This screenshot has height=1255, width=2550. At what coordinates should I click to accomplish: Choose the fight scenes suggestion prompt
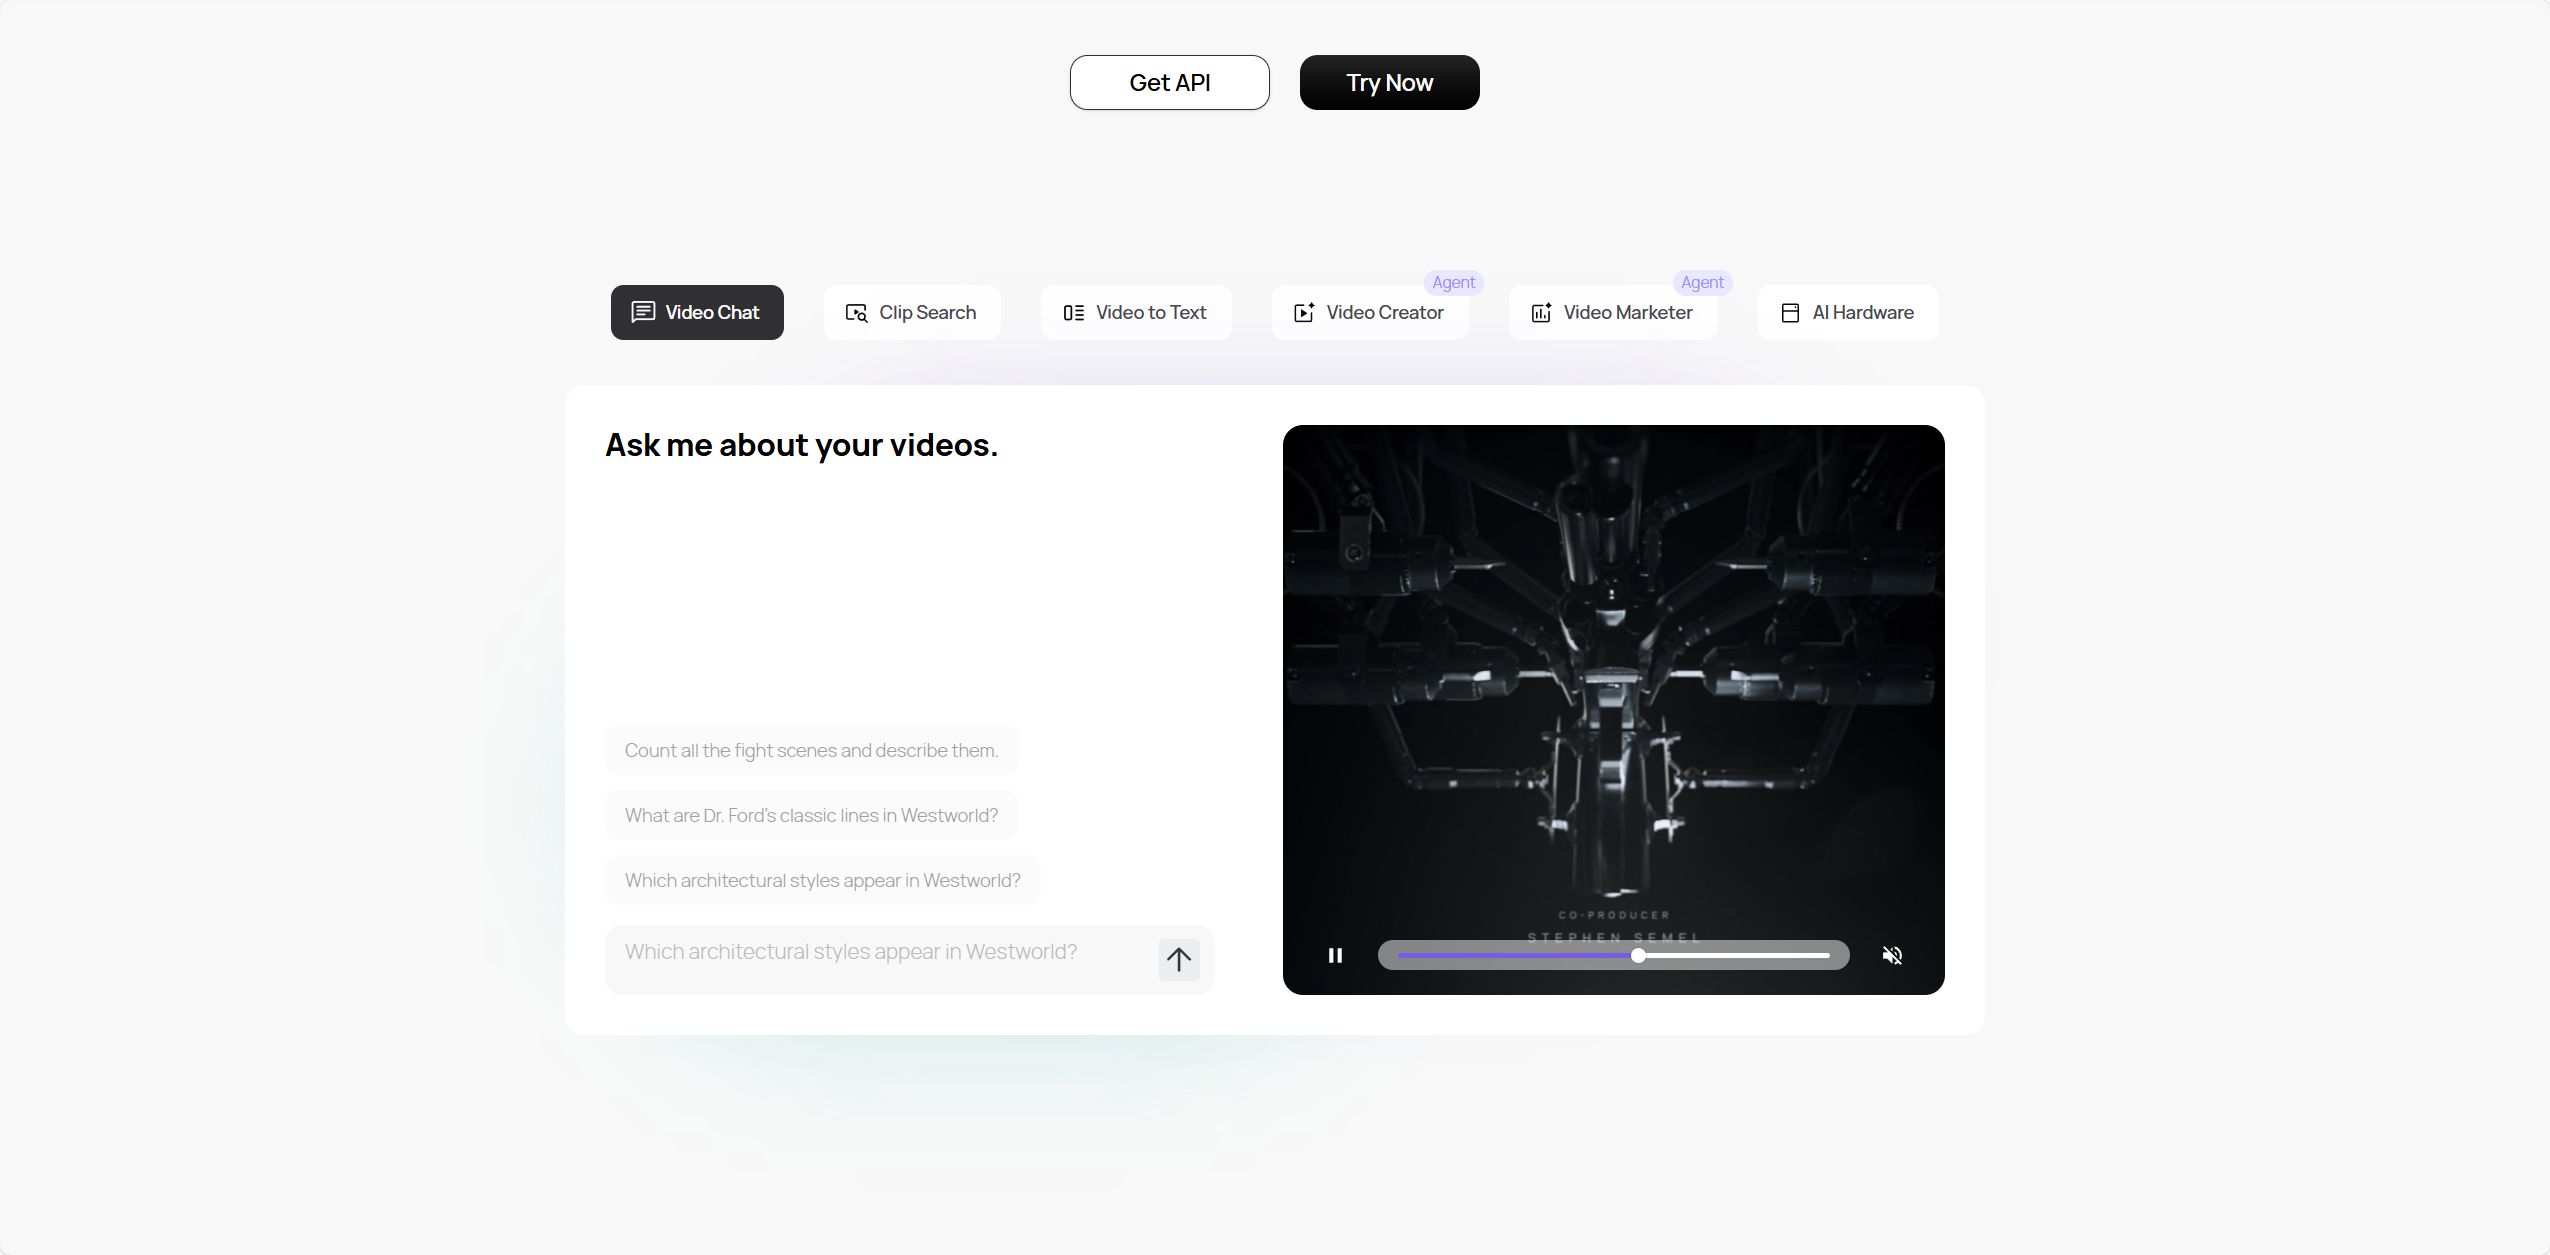point(811,750)
